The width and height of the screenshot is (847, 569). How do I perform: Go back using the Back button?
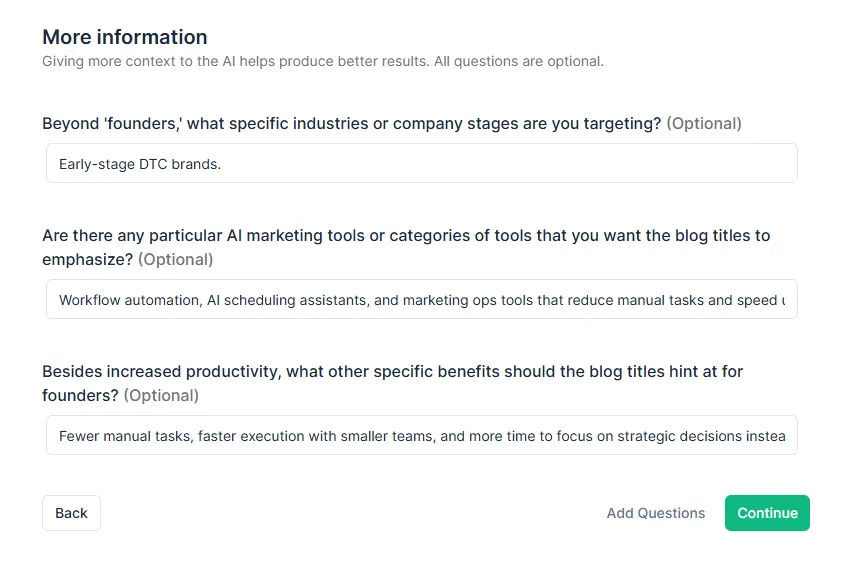(71, 513)
